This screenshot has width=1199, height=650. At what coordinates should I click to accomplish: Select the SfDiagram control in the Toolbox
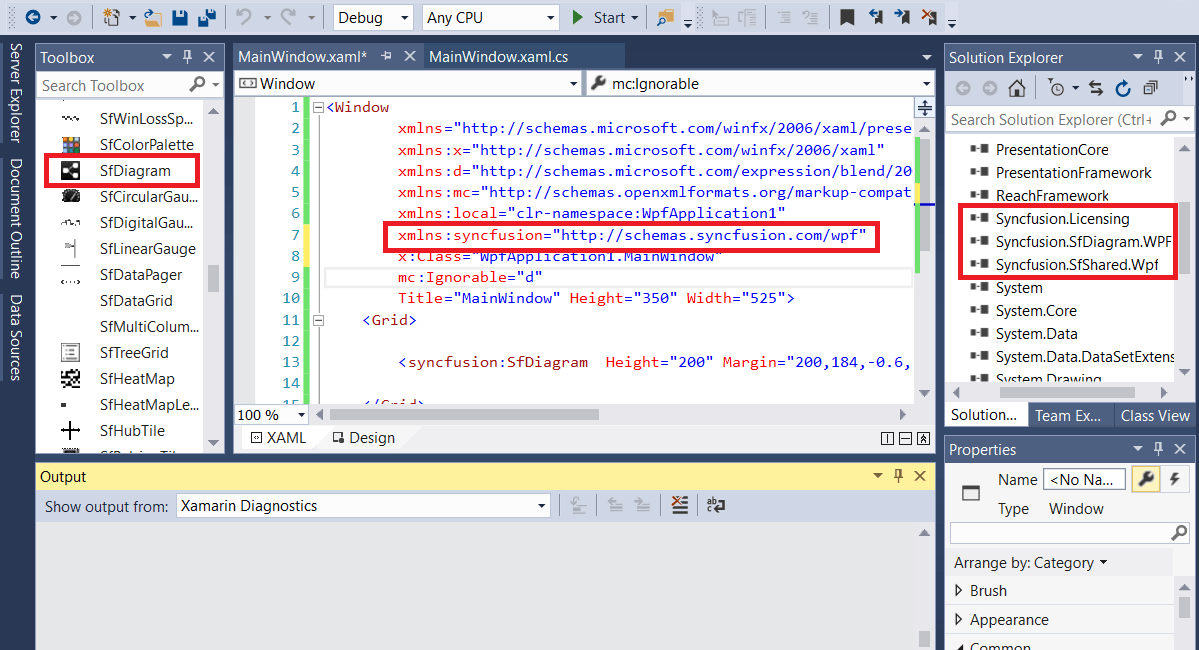point(110,170)
